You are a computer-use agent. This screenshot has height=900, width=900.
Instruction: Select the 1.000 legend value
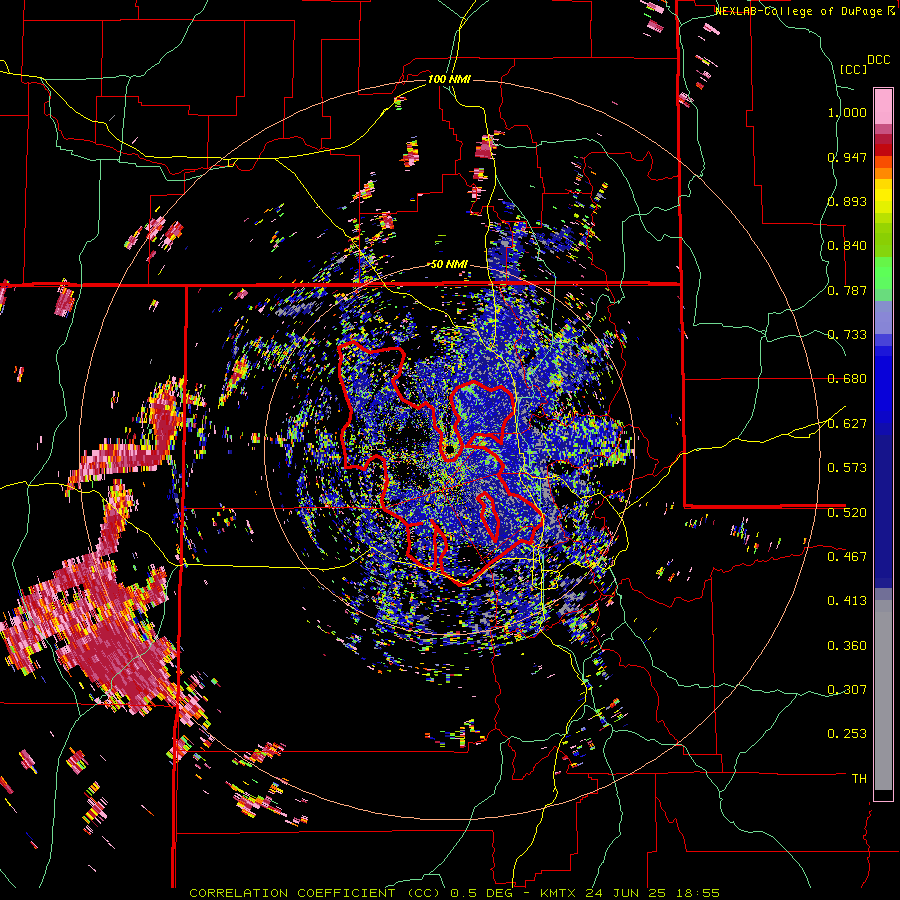pyautogui.click(x=847, y=112)
